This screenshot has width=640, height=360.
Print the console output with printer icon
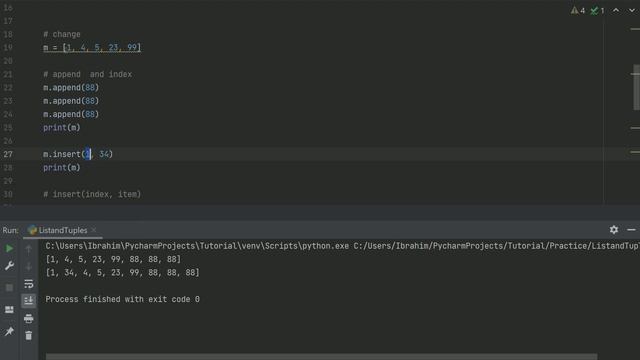tap(29, 318)
